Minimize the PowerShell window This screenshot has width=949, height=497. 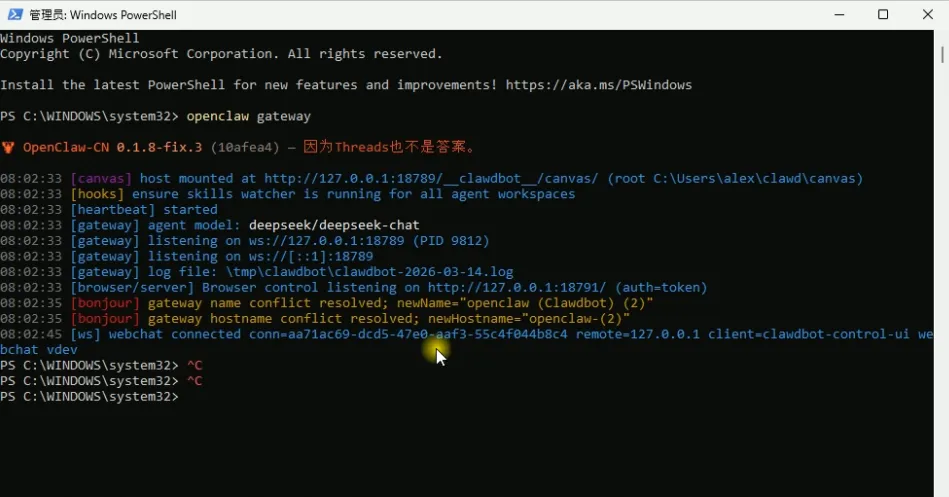839,15
